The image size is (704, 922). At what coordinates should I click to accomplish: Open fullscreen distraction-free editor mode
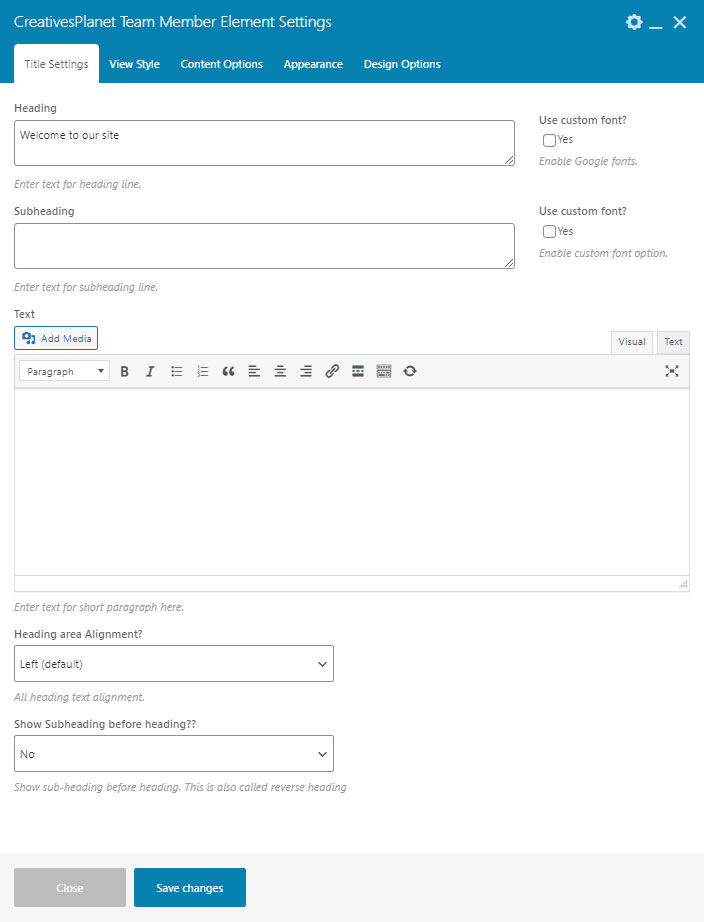tap(672, 371)
